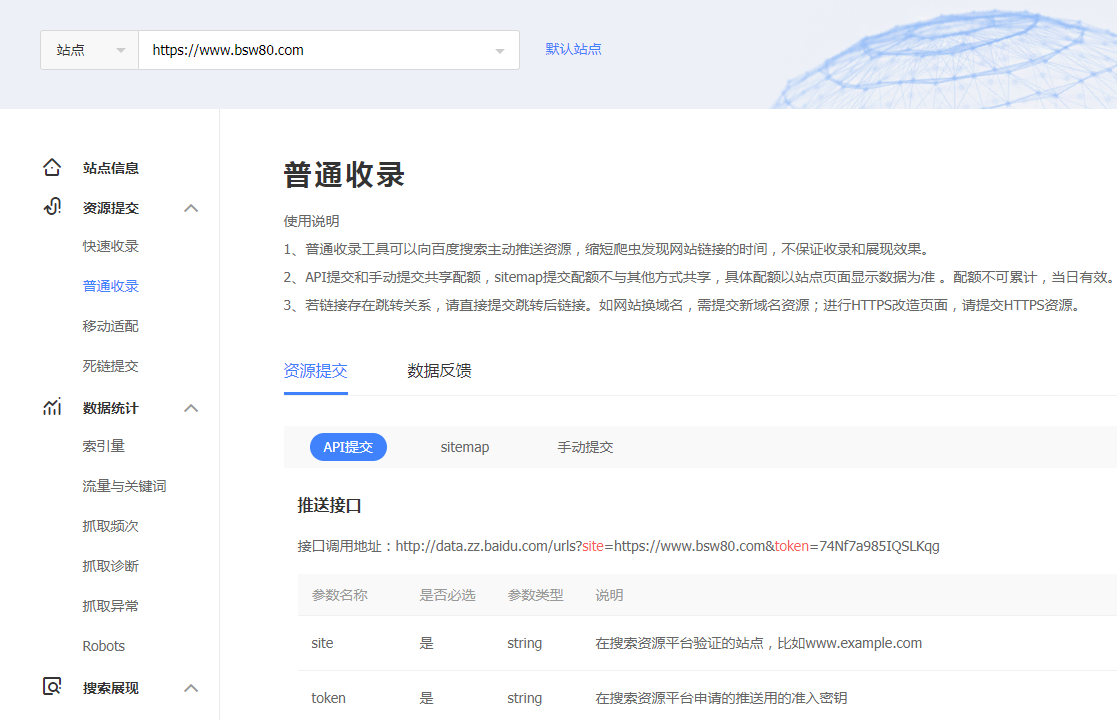Click the www.example.com description text
This screenshot has height=720, width=1117.
point(759,643)
